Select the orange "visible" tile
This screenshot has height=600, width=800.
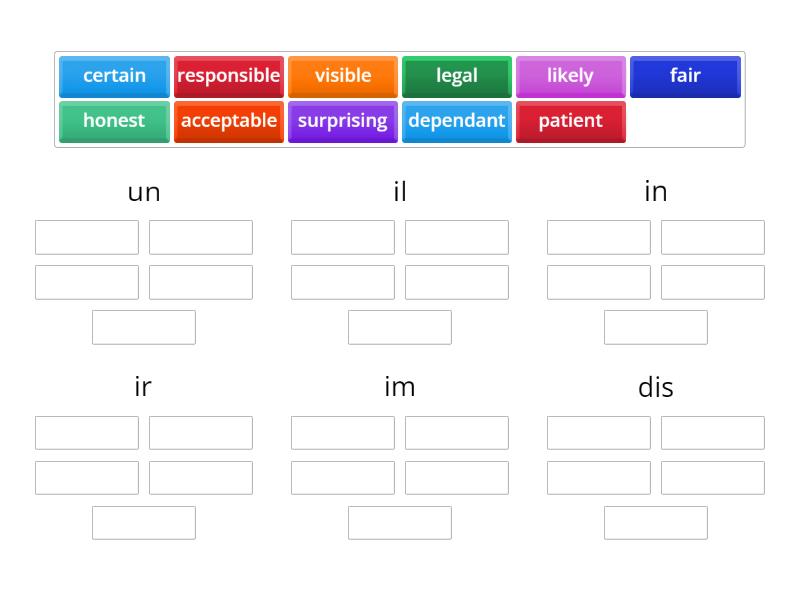pyautogui.click(x=342, y=76)
